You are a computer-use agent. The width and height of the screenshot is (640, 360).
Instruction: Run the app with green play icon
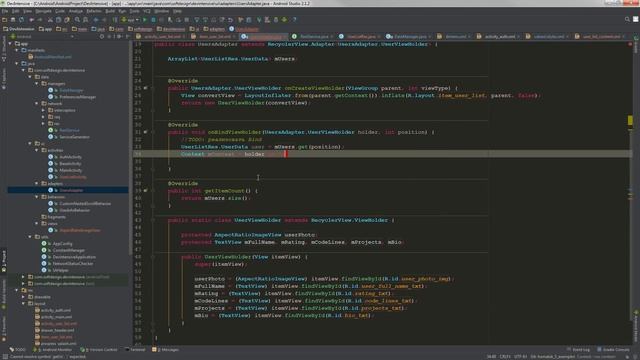pyautogui.click(x=144, y=20)
